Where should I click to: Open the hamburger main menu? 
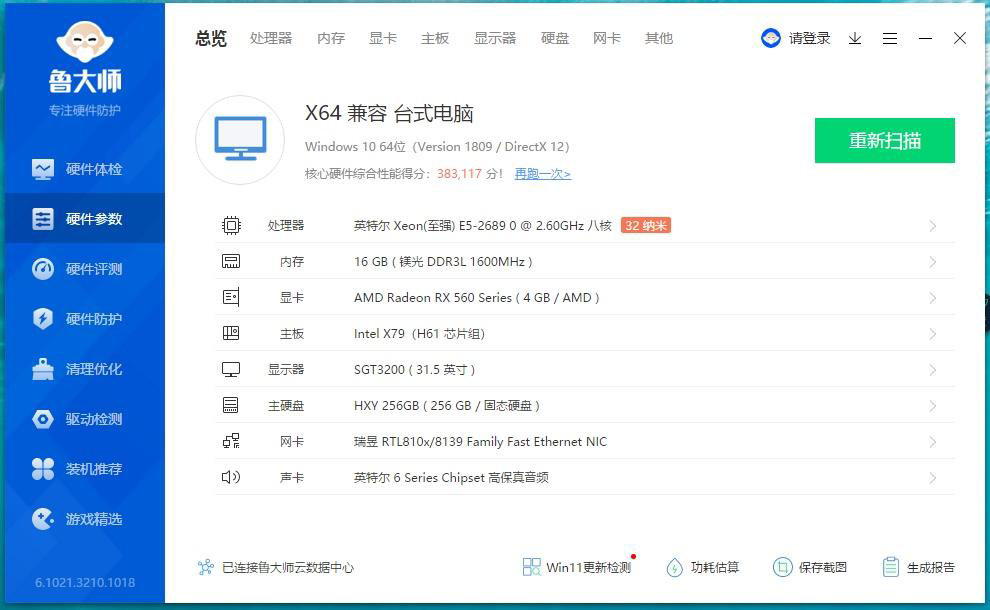coord(890,39)
